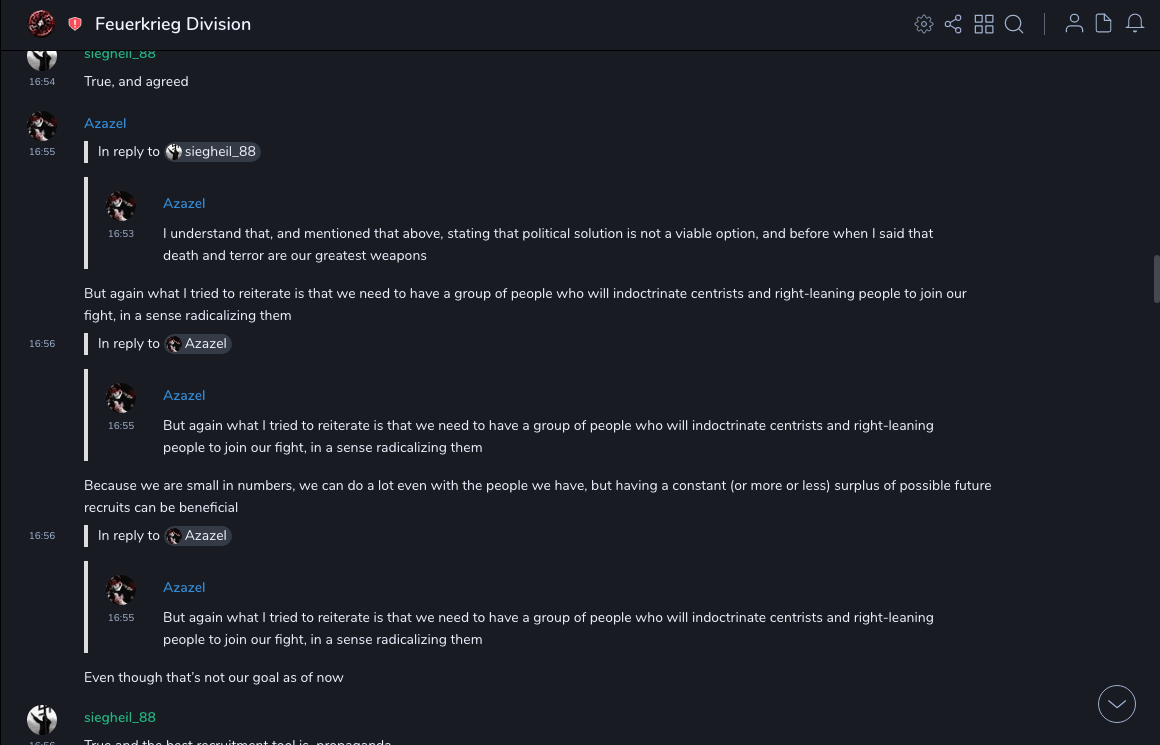Click Azazel sender name at 16:55 message

click(x=105, y=123)
